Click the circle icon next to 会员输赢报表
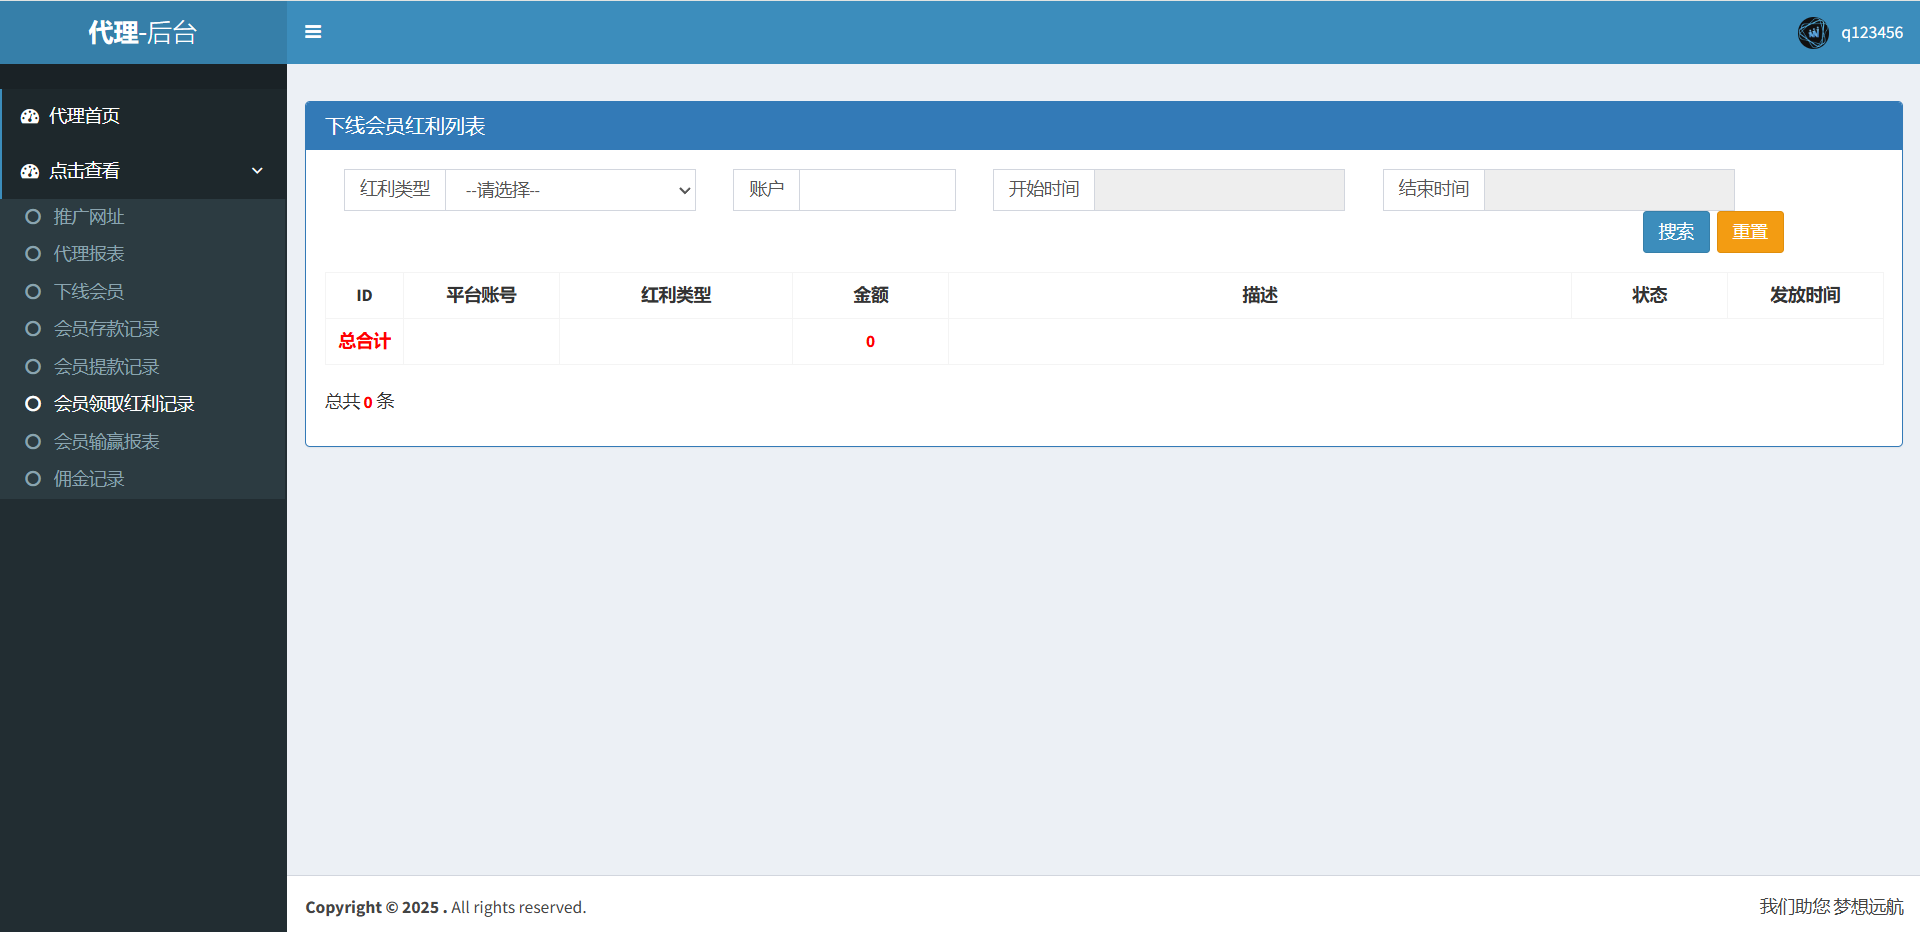This screenshot has width=1920, height=932. click(33, 442)
